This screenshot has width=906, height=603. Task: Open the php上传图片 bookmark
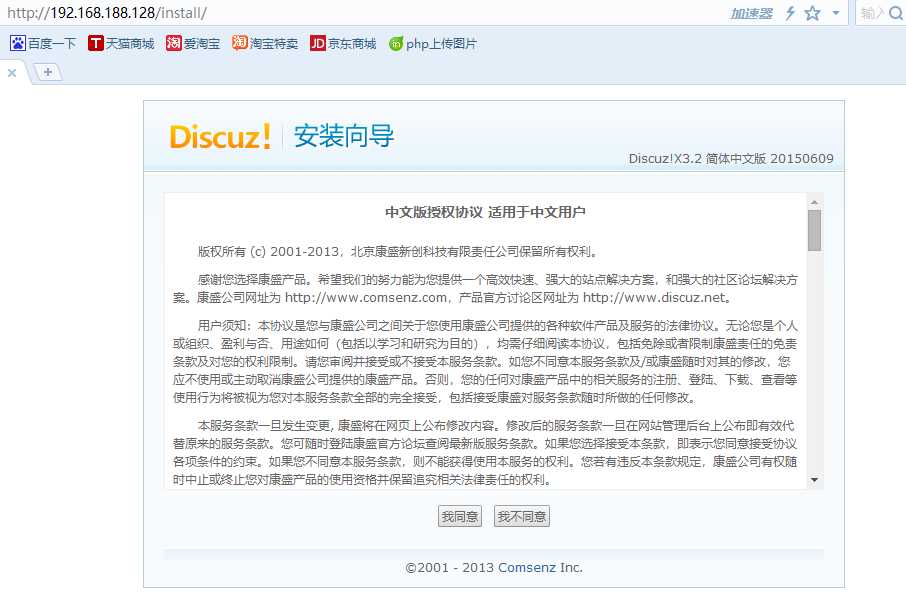click(432, 43)
